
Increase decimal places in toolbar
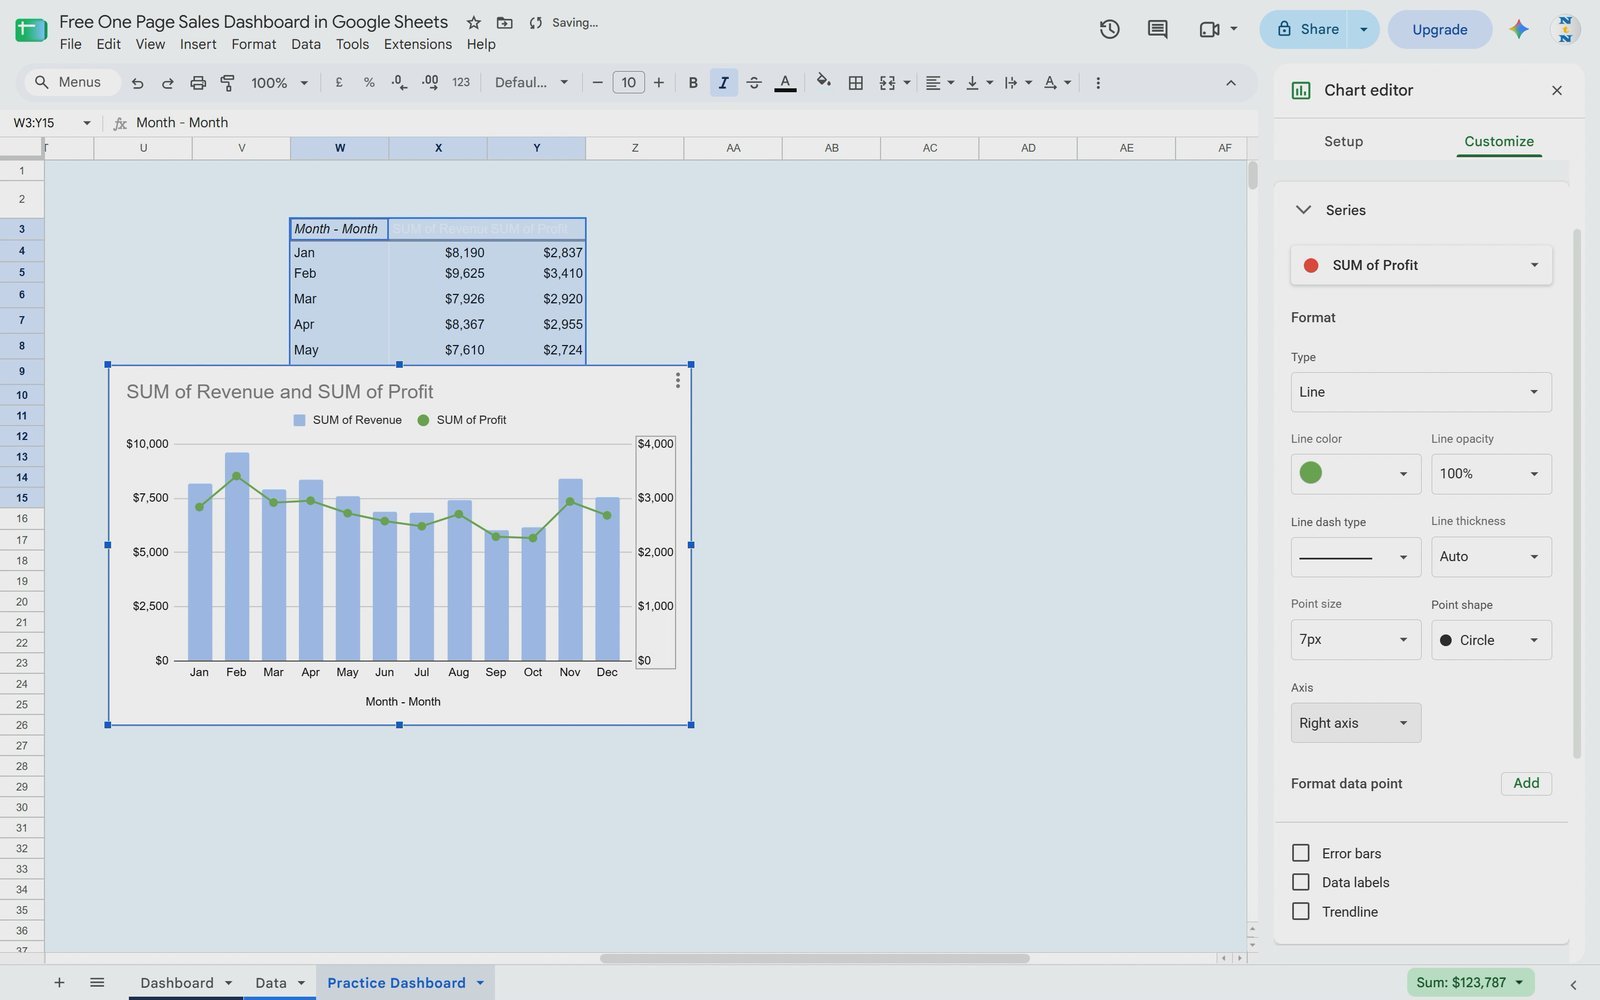[x=430, y=83]
